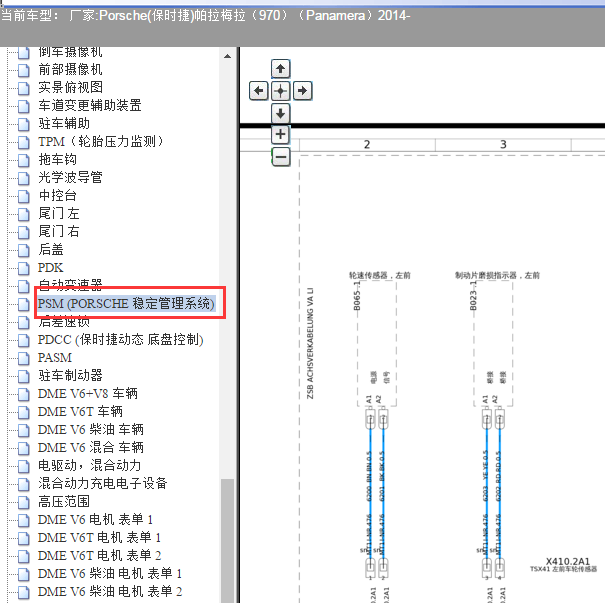This screenshot has height=603, width=605.
Task: Select DME V6+V8 车辆 entry
Action: click(x=88, y=394)
